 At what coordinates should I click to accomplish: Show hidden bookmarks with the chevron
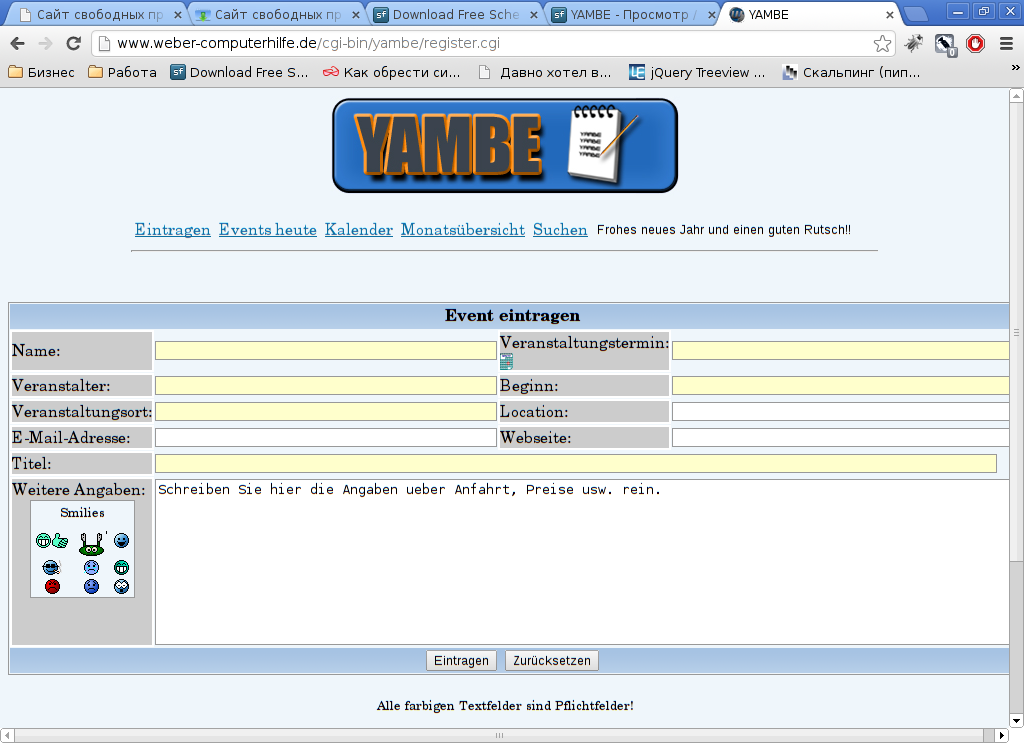tap(1015, 67)
